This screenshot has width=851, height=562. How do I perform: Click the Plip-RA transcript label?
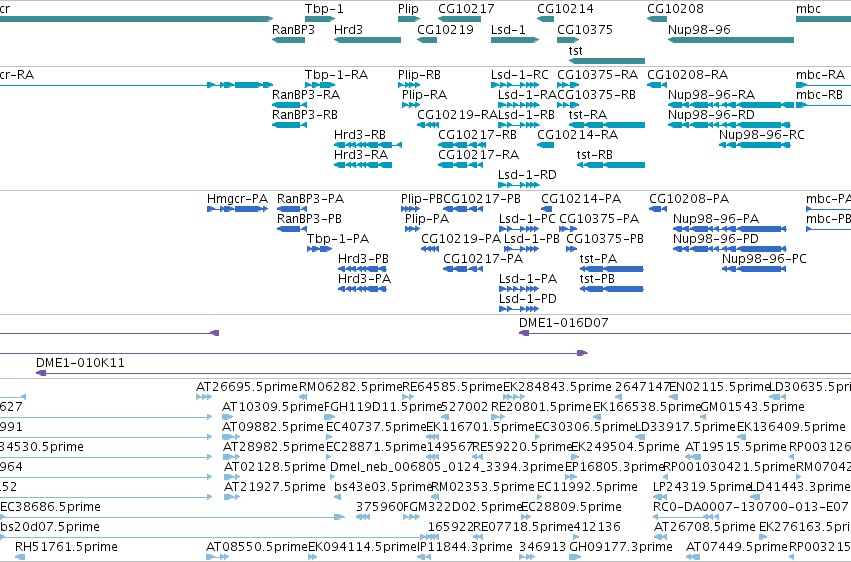[424, 95]
